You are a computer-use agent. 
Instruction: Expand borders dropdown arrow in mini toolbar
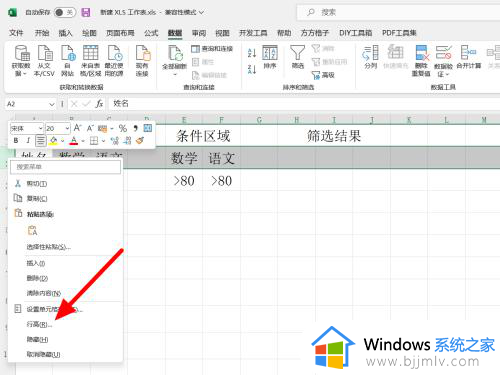pyautogui.click(x=103, y=141)
